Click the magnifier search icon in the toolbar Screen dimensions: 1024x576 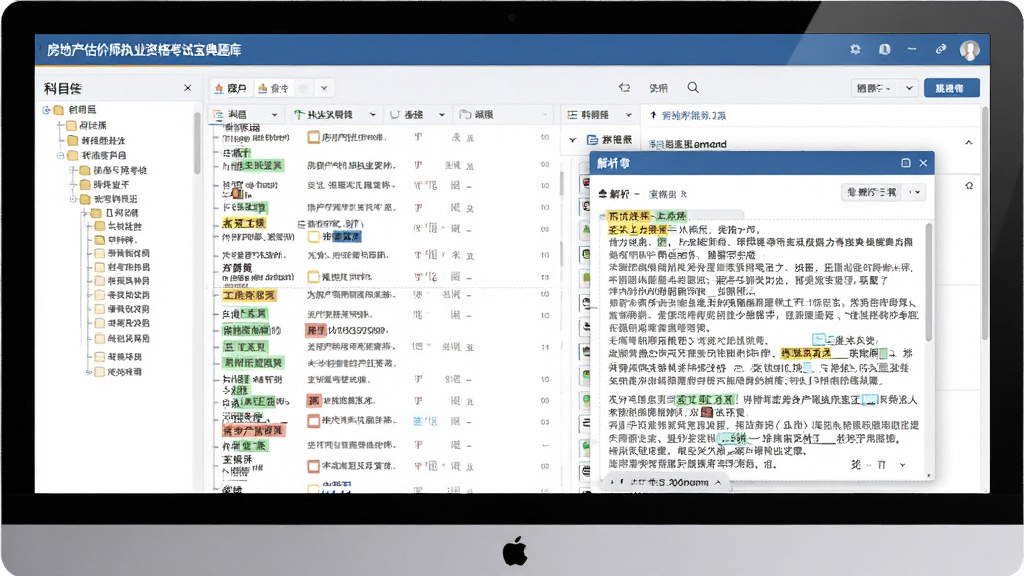point(693,88)
